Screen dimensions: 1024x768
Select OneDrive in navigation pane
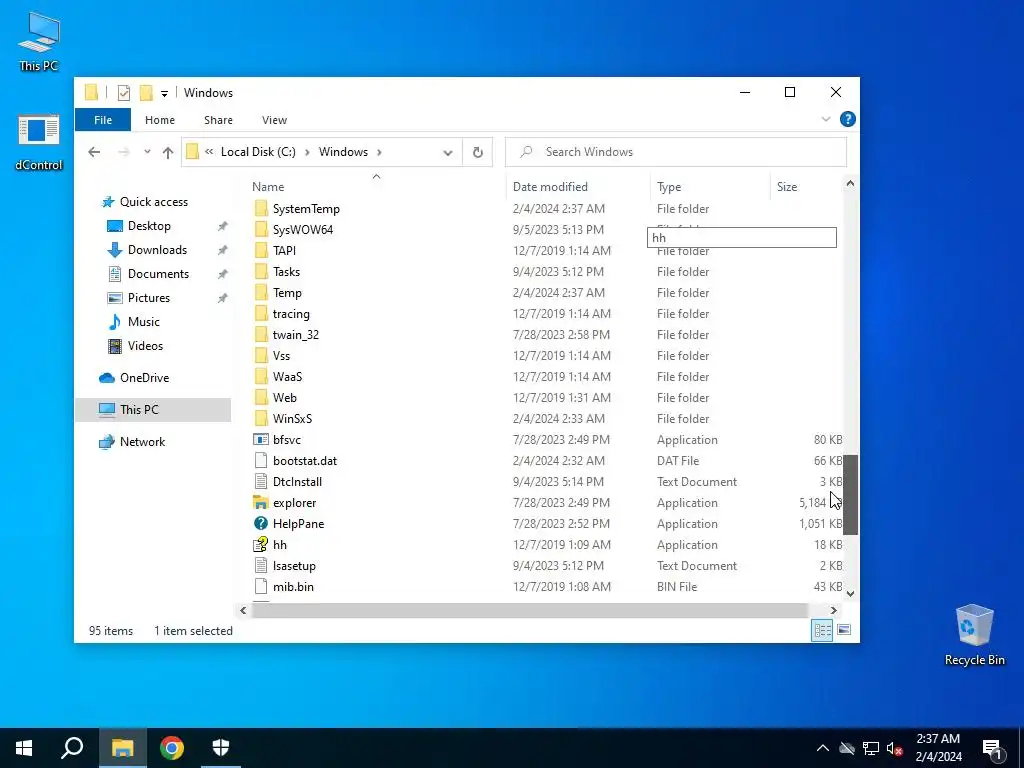tap(144, 378)
